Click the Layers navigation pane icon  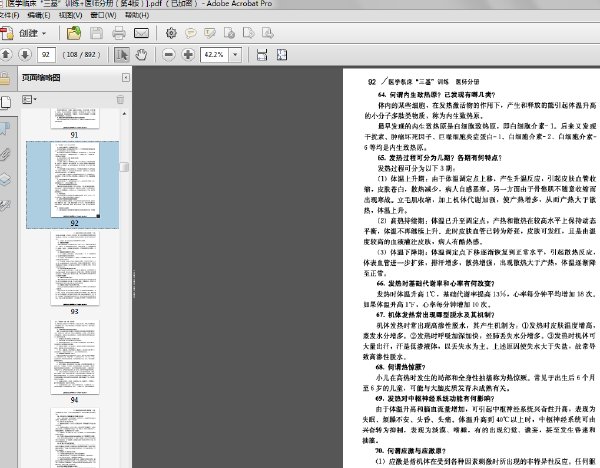click(x=5, y=180)
